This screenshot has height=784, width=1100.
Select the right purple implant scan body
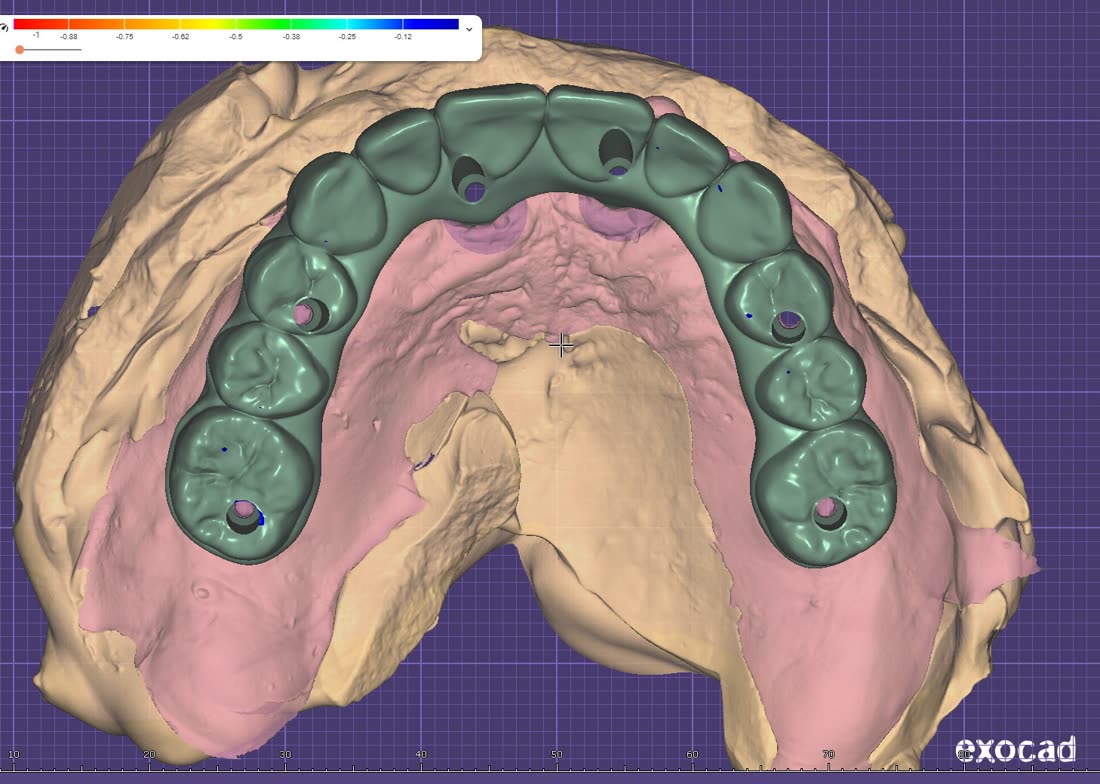(616, 218)
